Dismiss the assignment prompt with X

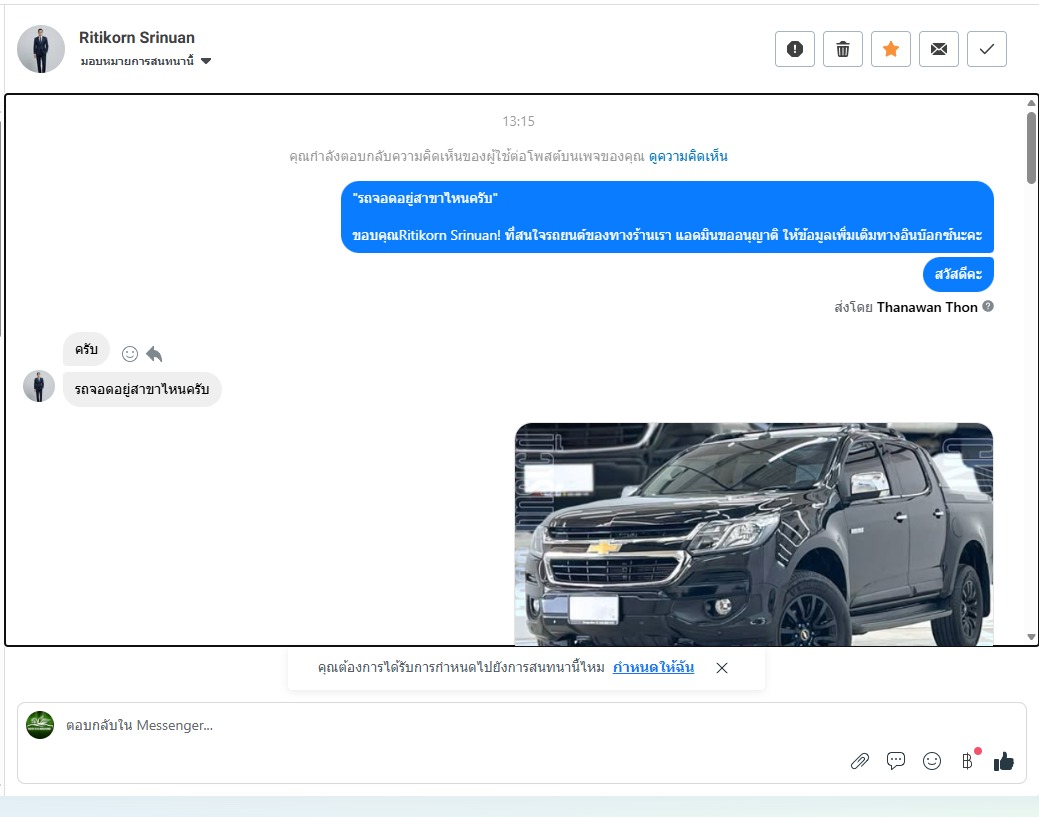[x=722, y=668]
